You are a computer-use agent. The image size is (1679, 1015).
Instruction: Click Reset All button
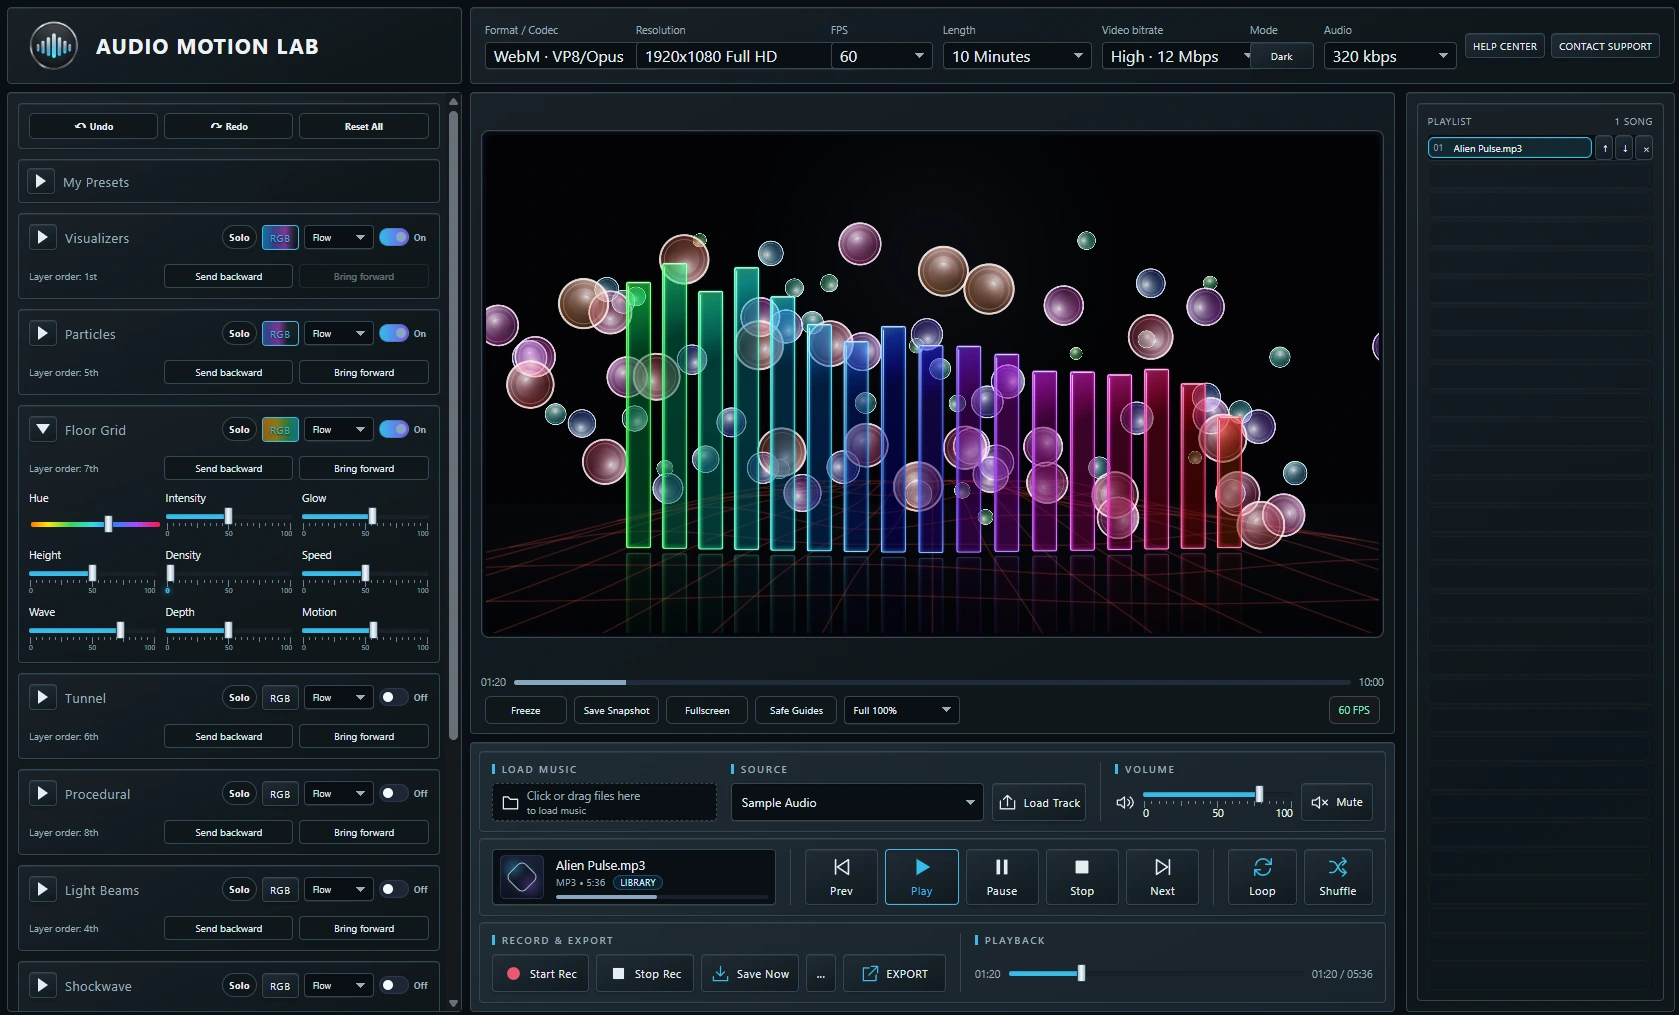364,126
